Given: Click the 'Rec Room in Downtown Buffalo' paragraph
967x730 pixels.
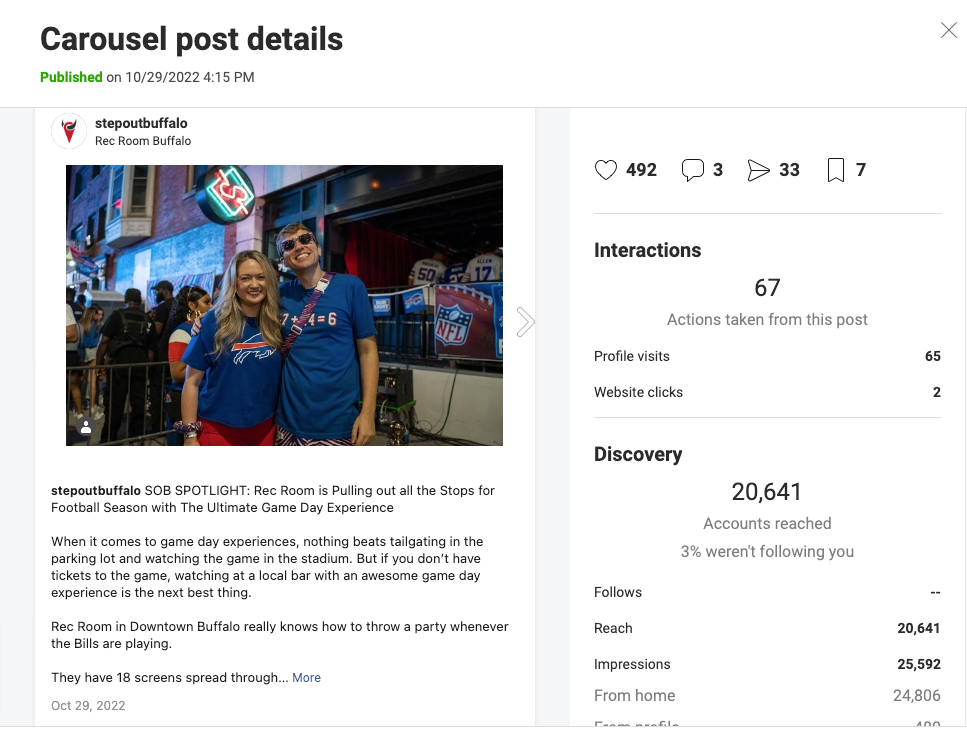Looking at the screenshot, I should (279, 635).
